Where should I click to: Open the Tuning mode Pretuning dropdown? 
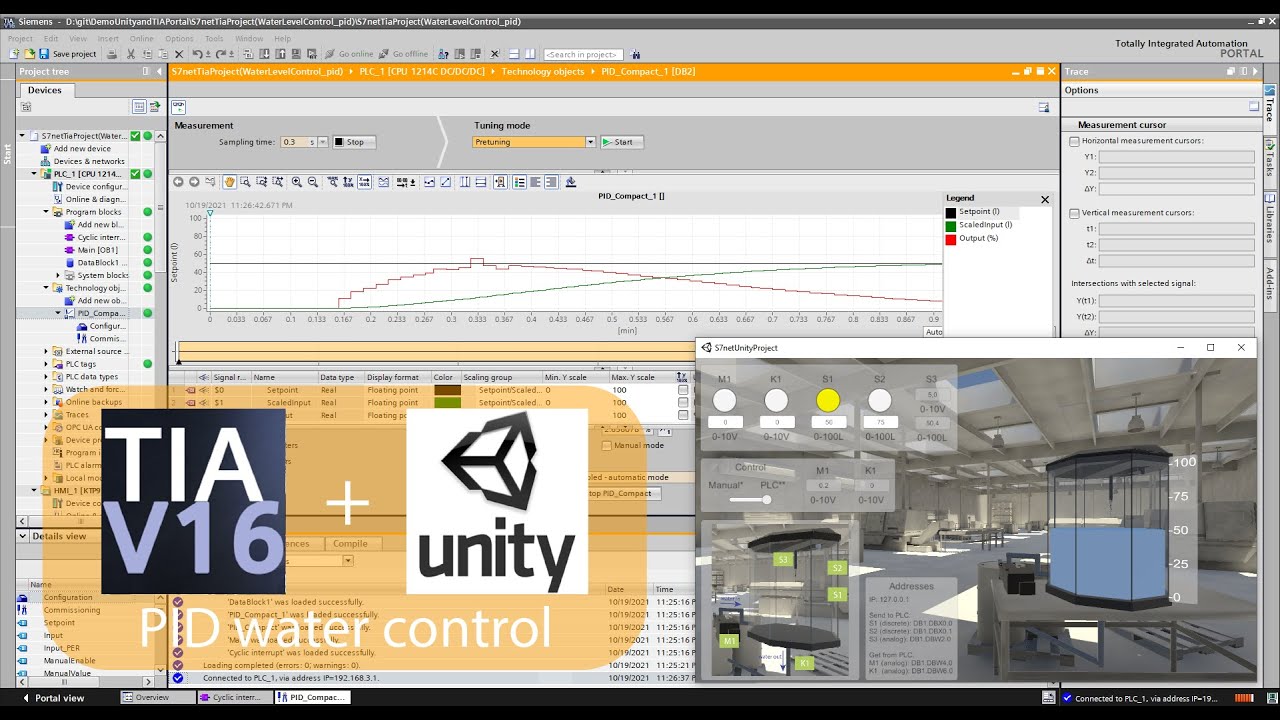click(x=590, y=142)
